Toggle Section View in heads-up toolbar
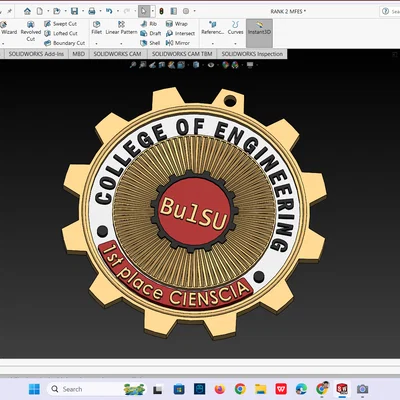Viewport: 400px width, 400px height. pyautogui.click(x=162, y=65)
